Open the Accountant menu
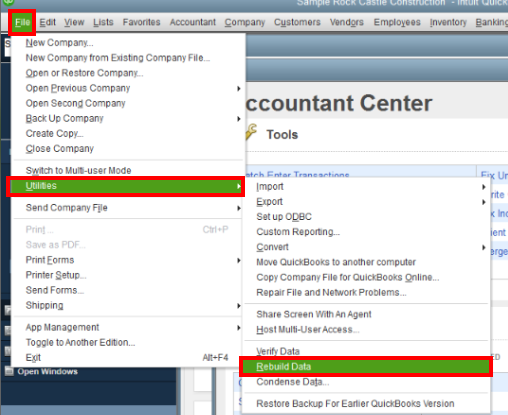This screenshot has height=415, width=508. [x=193, y=22]
